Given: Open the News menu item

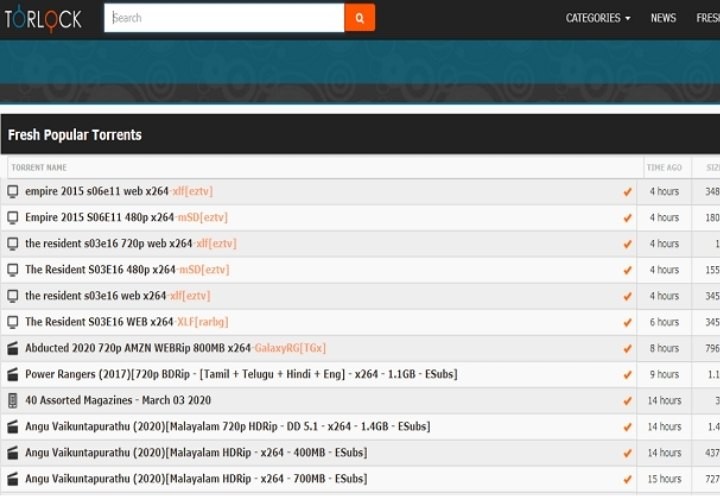Looking at the screenshot, I should tap(663, 18).
